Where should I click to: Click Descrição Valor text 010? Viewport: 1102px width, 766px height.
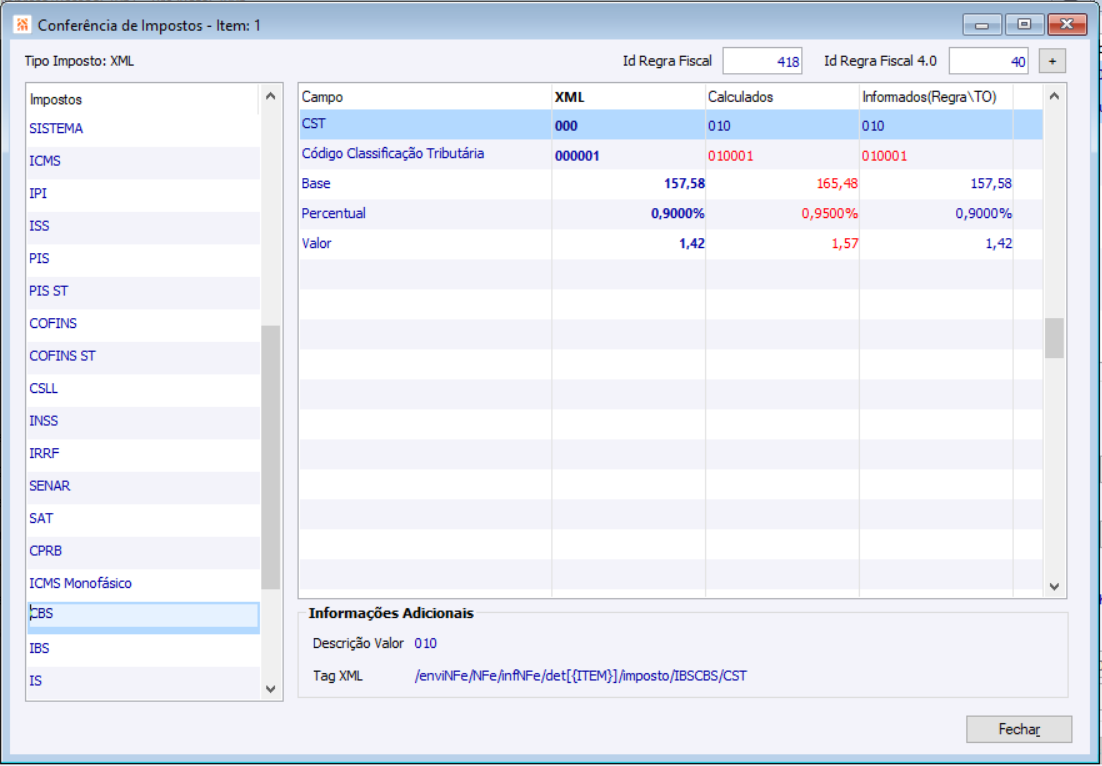(425, 644)
